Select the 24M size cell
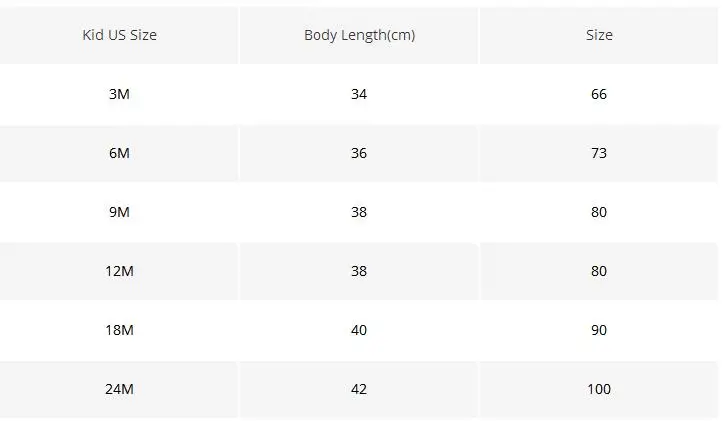This screenshot has height=421, width=728. (119, 389)
